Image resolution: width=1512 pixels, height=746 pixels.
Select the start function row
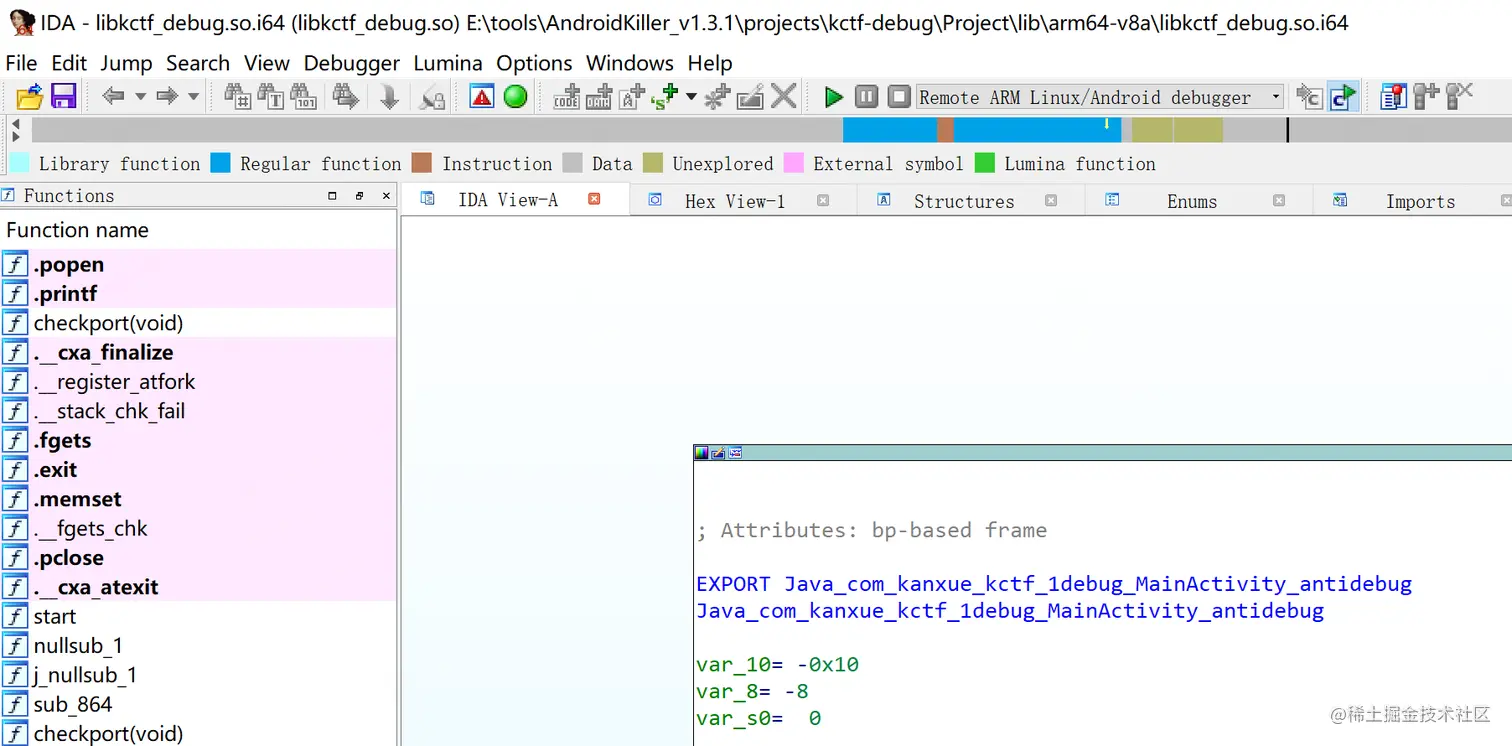(x=199, y=616)
